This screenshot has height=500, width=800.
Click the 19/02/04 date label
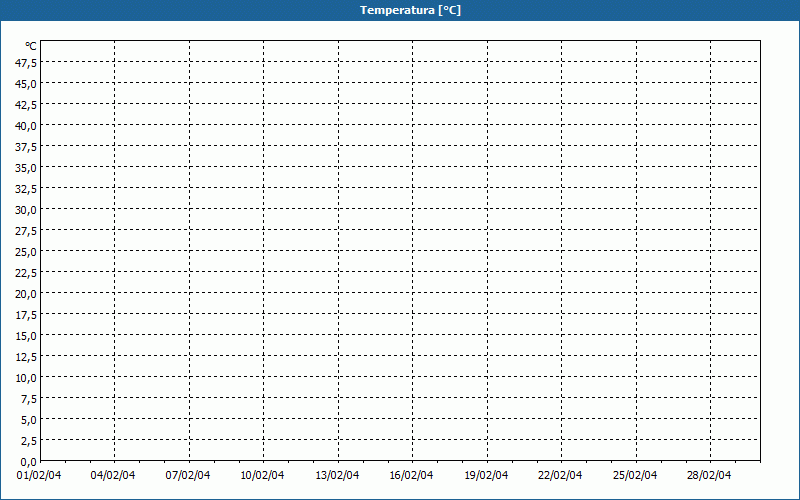[x=486, y=476]
